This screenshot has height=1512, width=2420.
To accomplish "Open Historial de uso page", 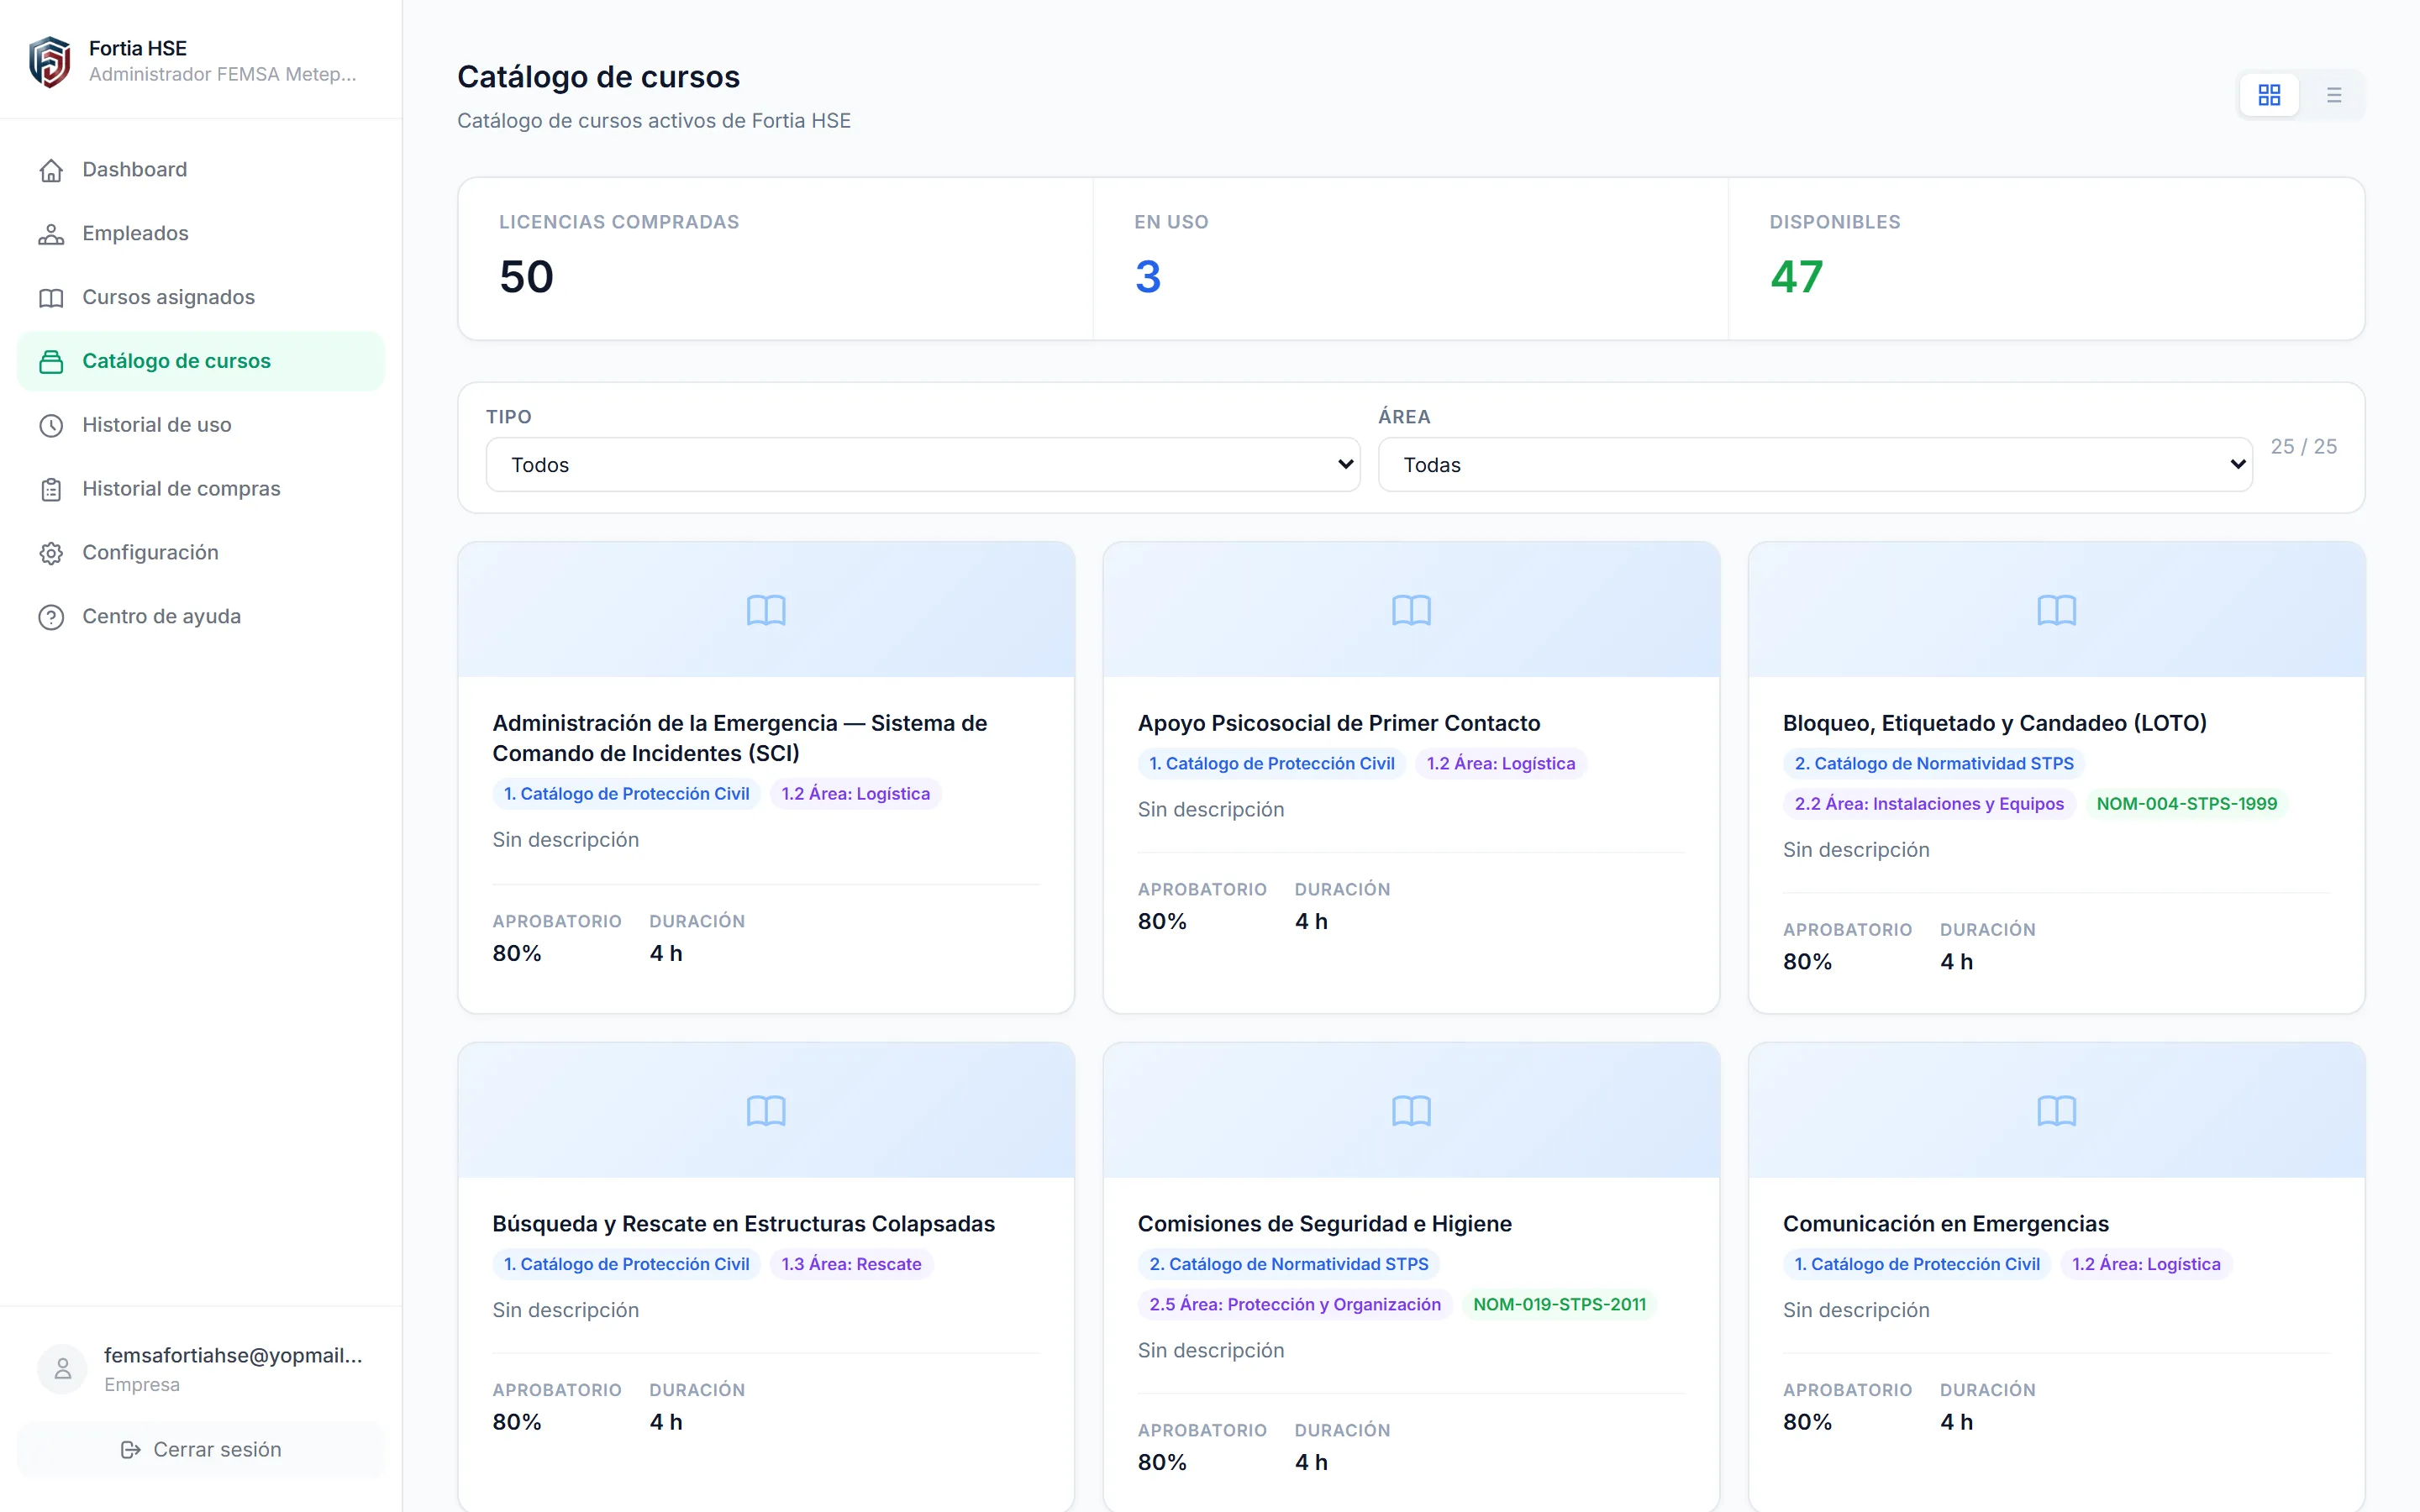I will point(201,425).
